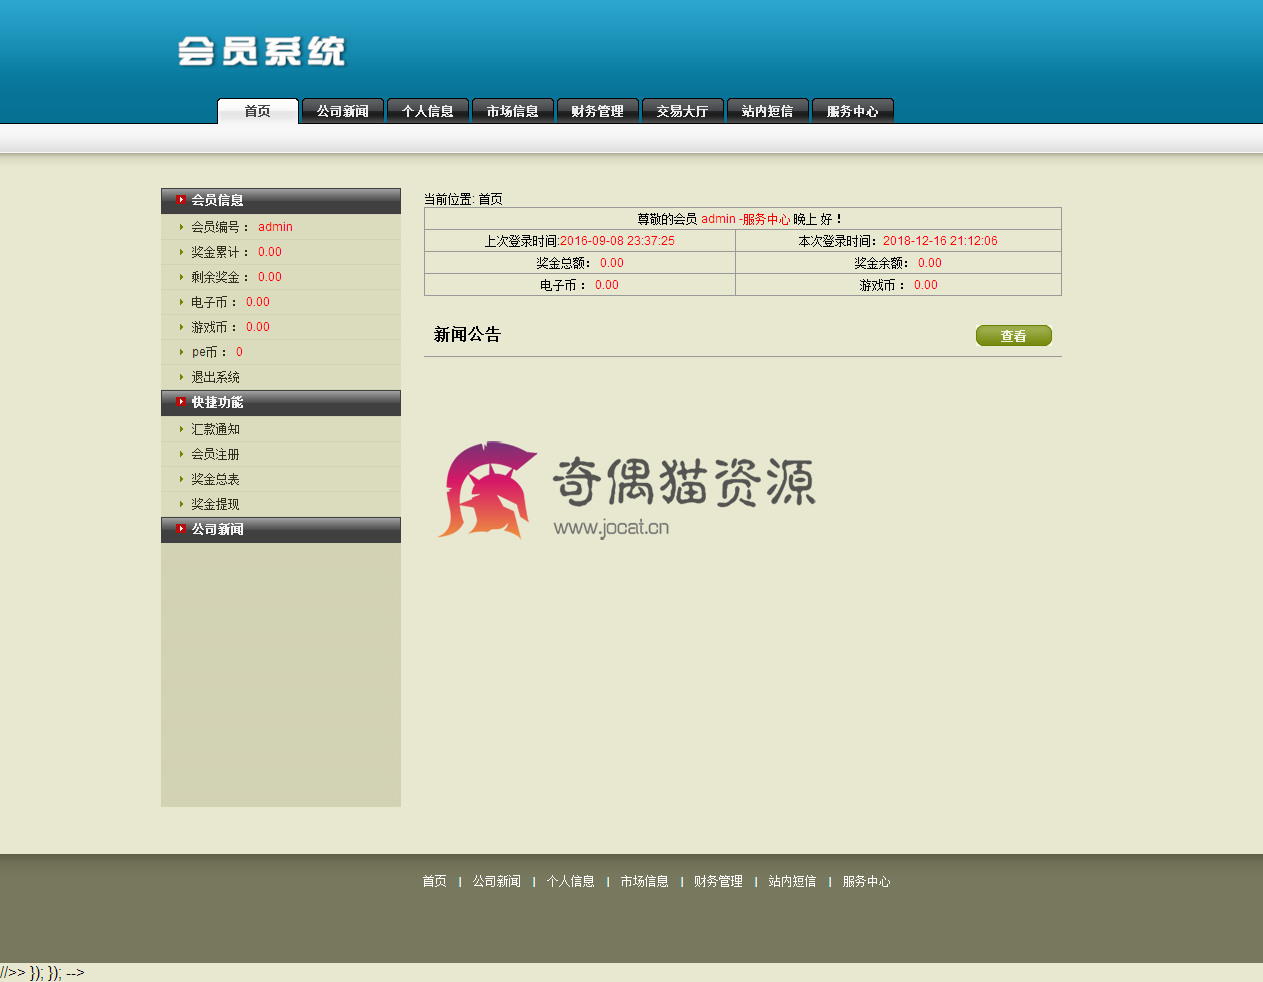Click the 剩余奖金 row in sidebar
This screenshot has width=1263, height=982.
(281, 277)
